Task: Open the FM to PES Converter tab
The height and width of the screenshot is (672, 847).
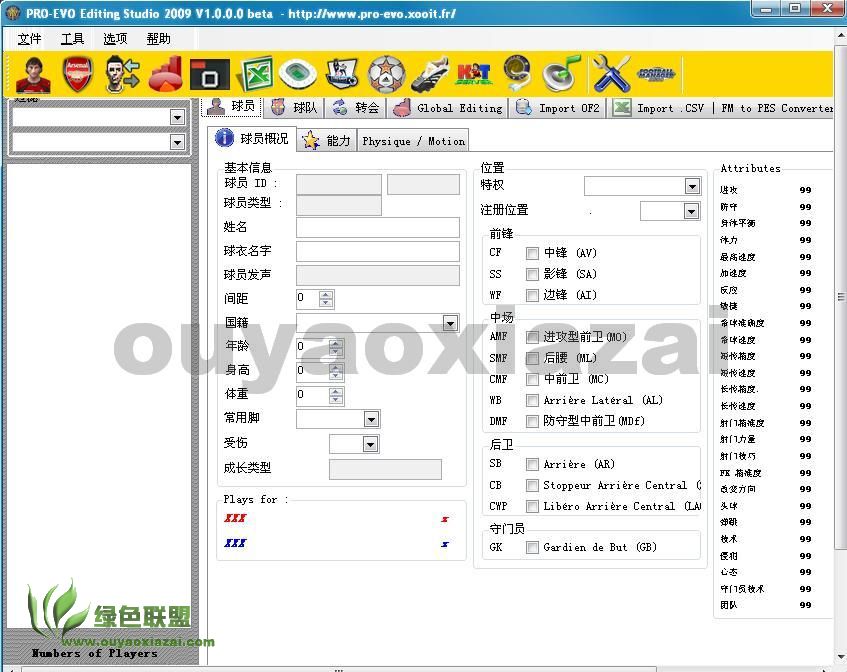Action: [777, 108]
